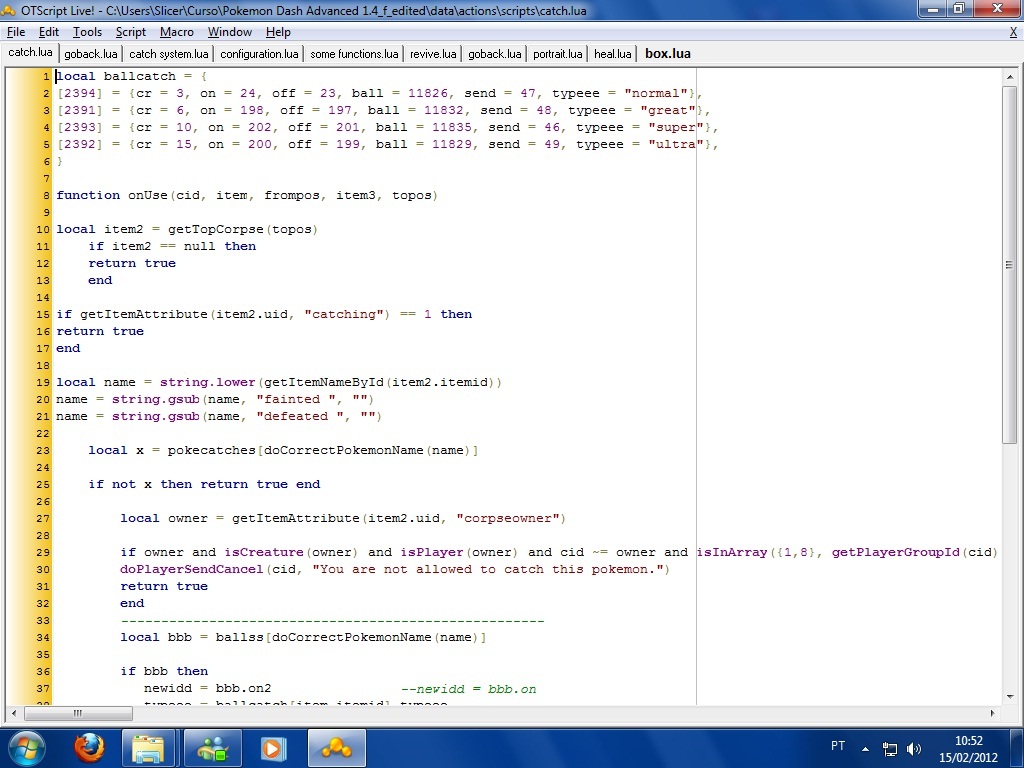The image size is (1024, 768).
Task: Click 'getTopCorpse' in the code
Action: [216, 229]
